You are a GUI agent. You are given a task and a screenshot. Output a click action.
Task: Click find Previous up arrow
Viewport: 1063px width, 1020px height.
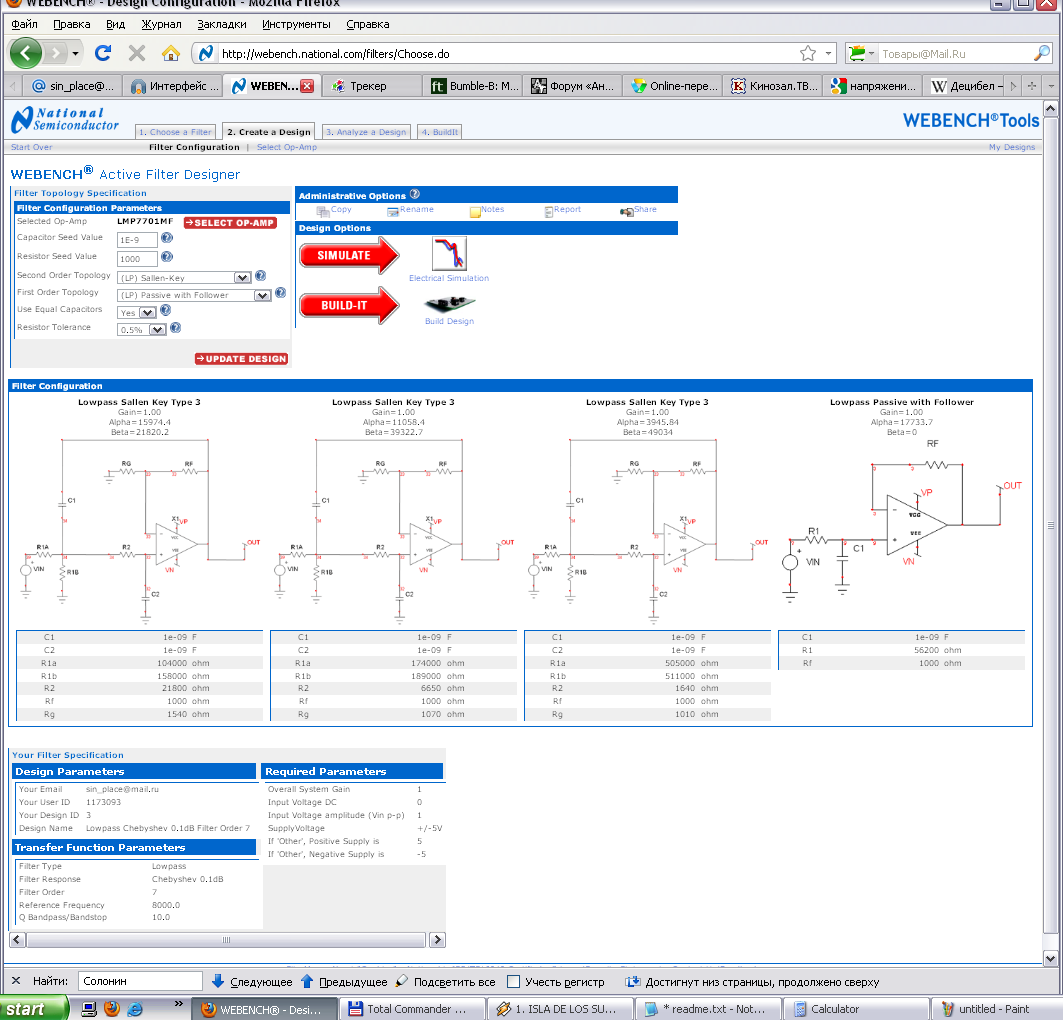306,981
